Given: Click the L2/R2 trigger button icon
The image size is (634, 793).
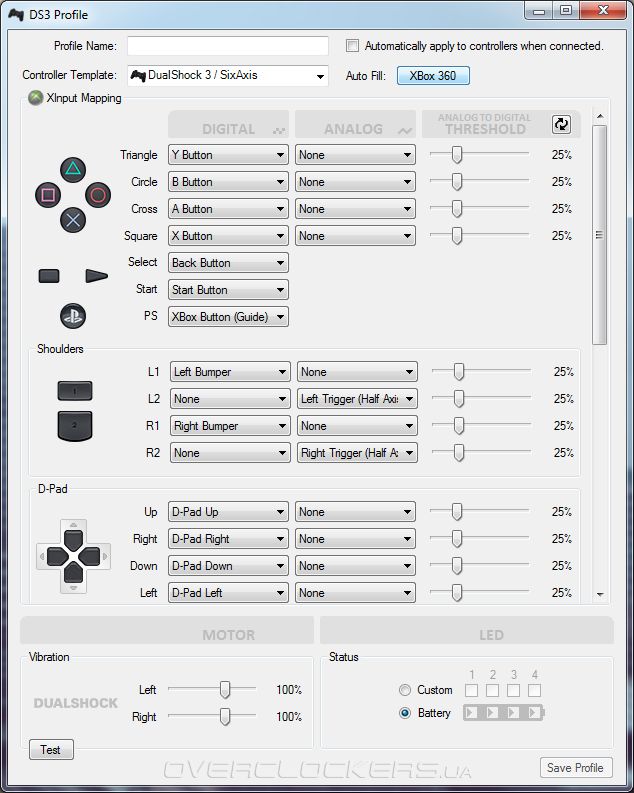Looking at the screenshot, I should [75, 426].
